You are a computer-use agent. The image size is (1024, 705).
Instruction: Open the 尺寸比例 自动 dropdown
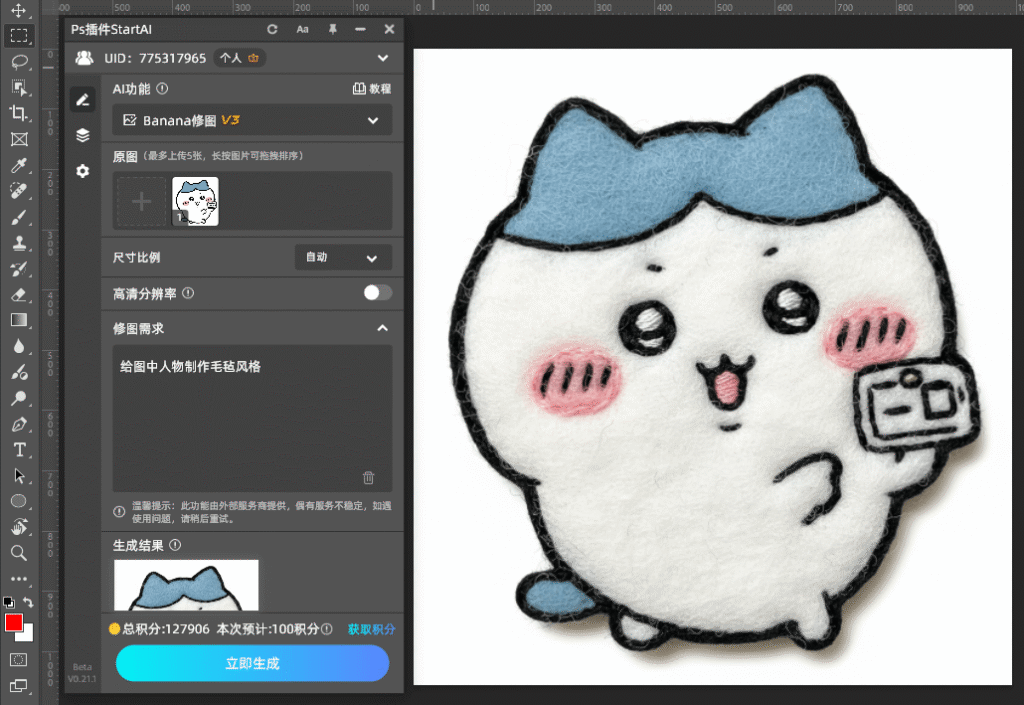pyautogui.click(x=342, y=258)
